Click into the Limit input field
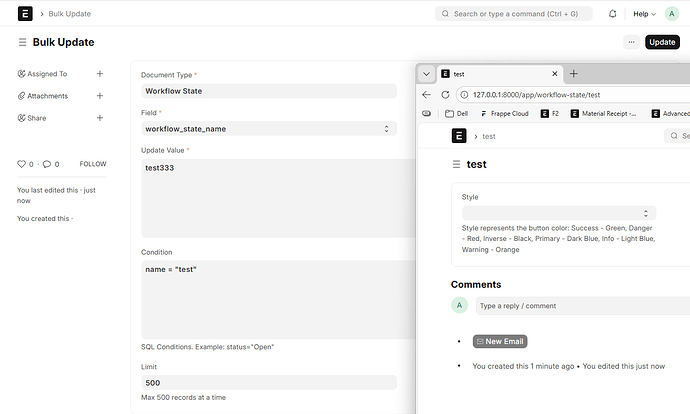This screenshot has width=690, height=414. point(268,383)
